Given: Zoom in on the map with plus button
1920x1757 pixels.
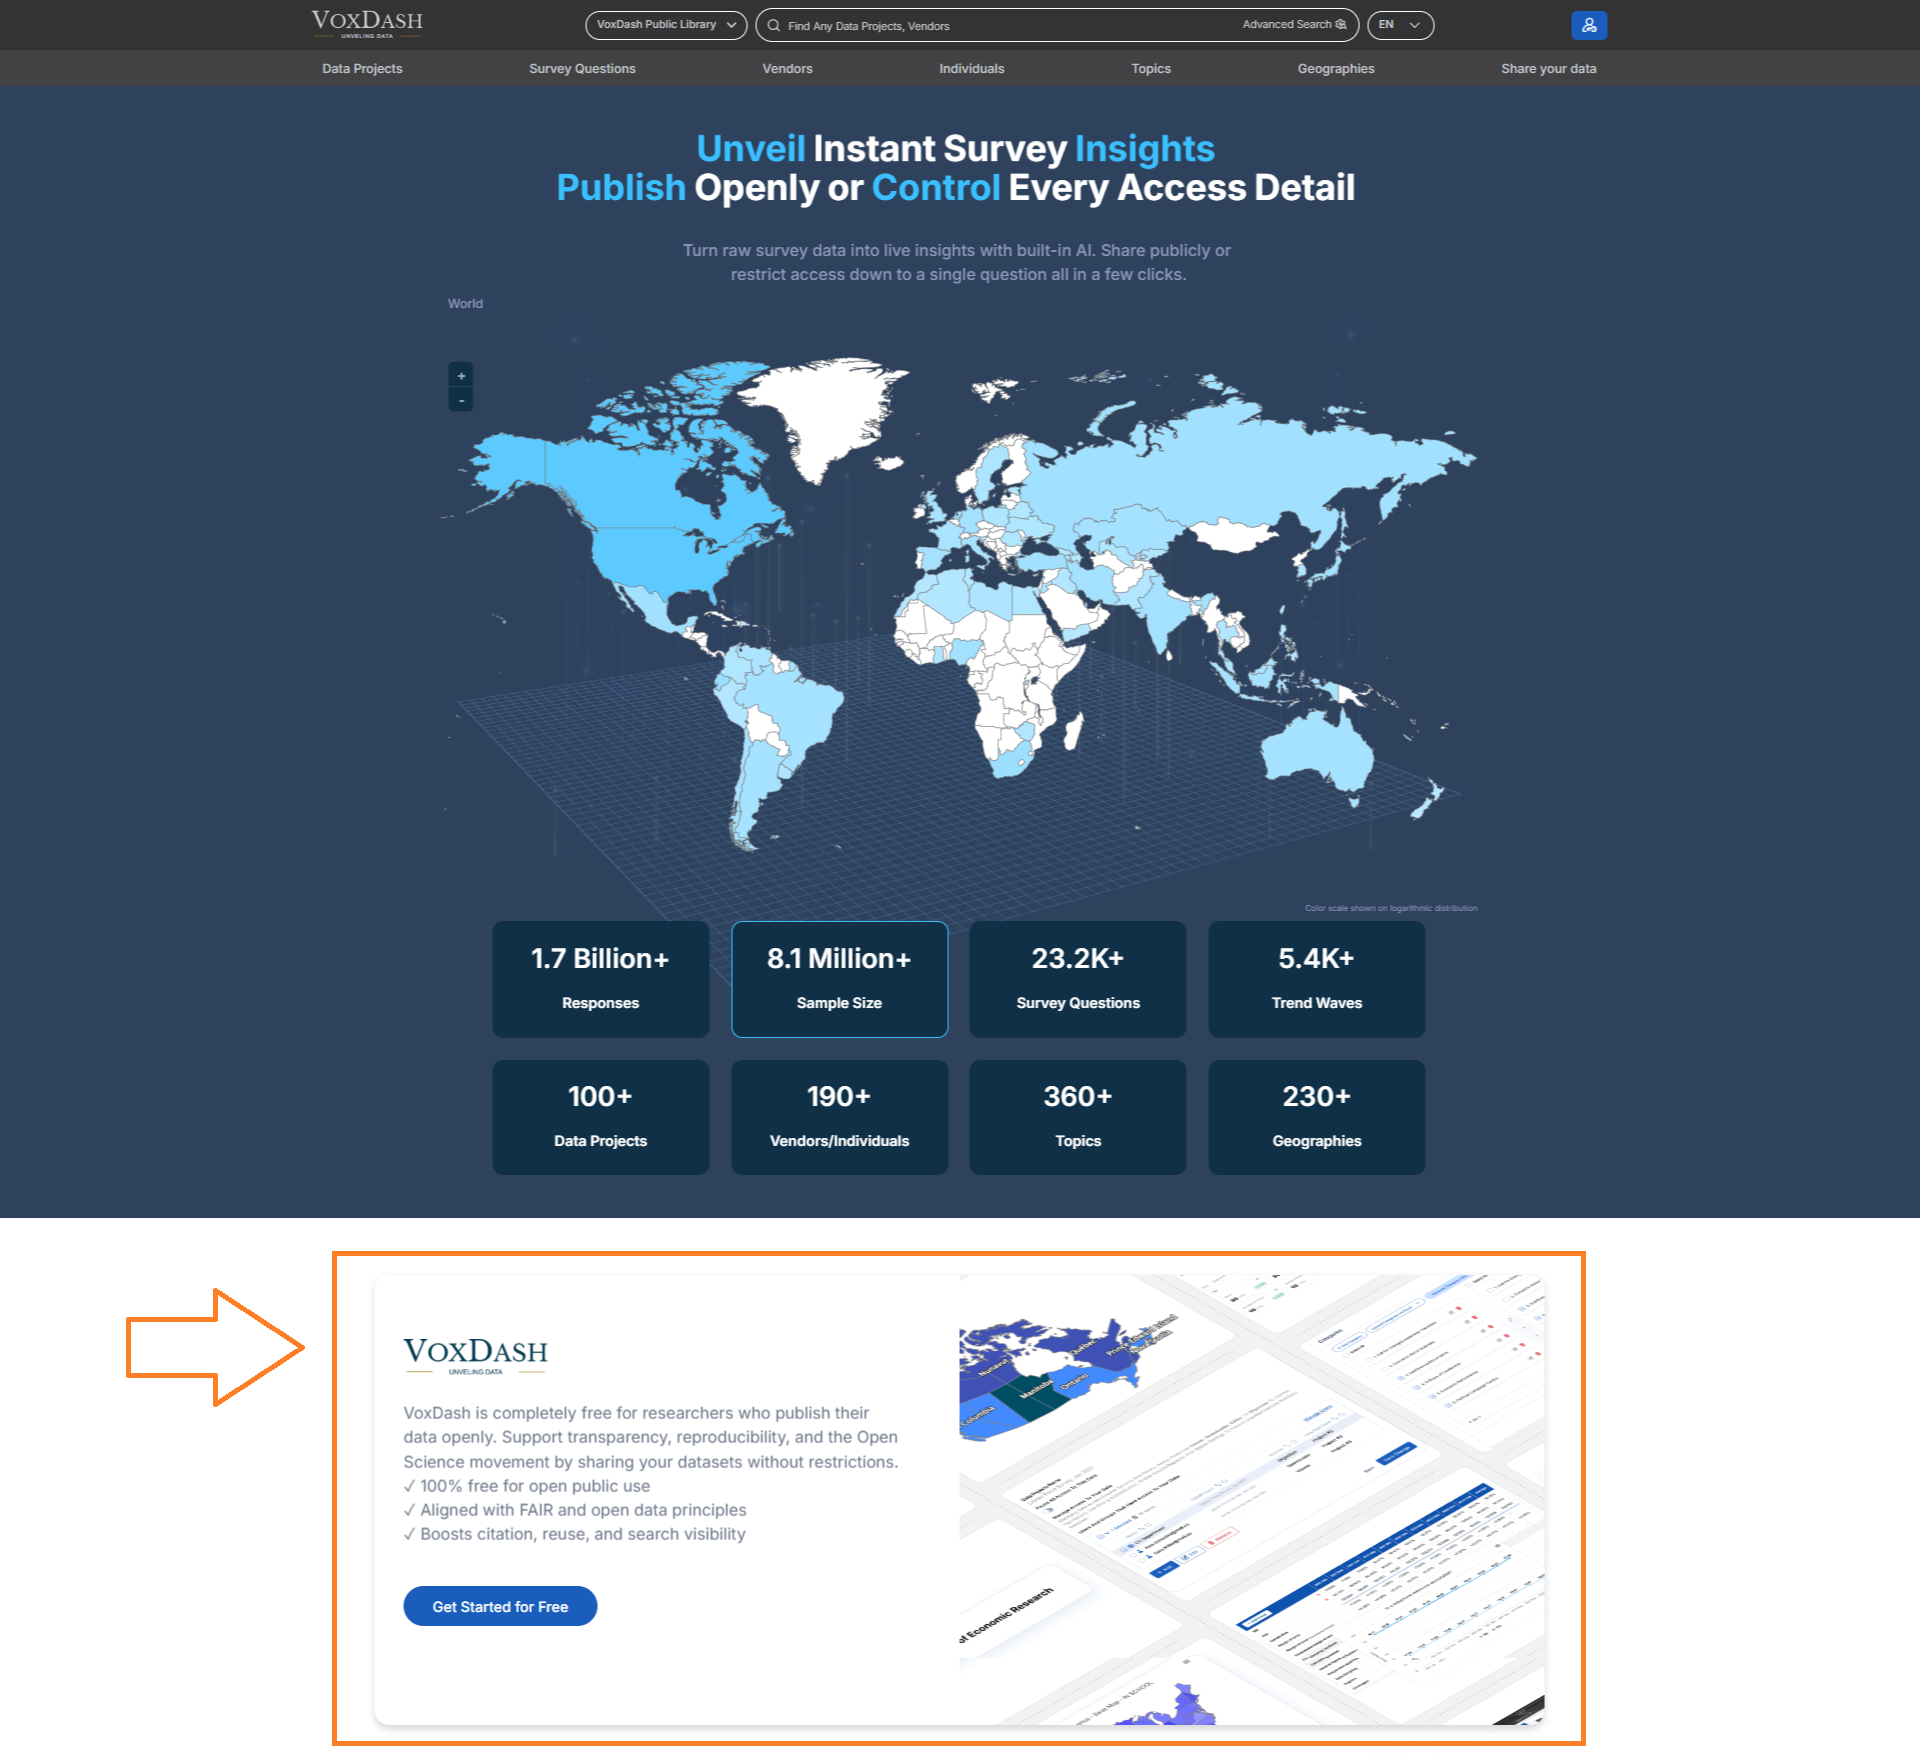Looking at the screenshot, I should pos(461,376).
